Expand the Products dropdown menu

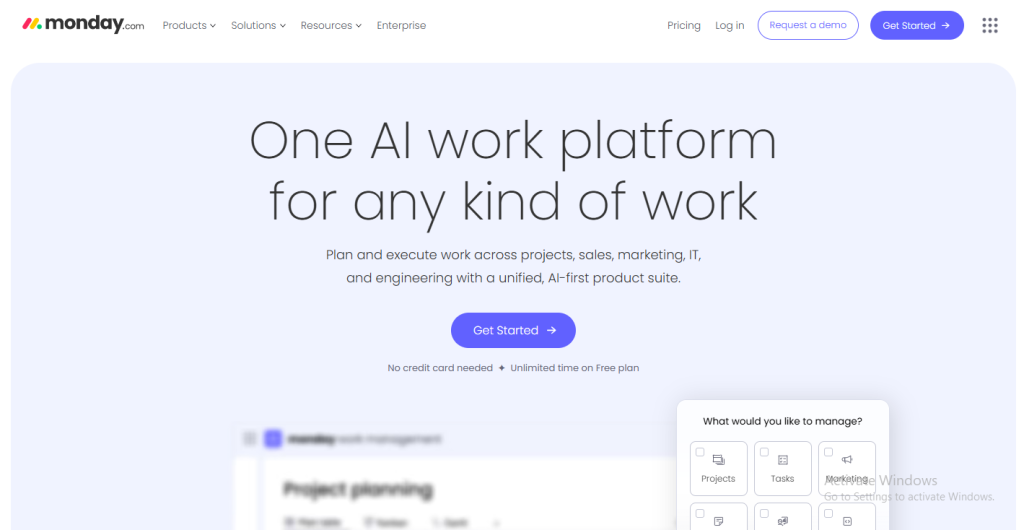189,26
